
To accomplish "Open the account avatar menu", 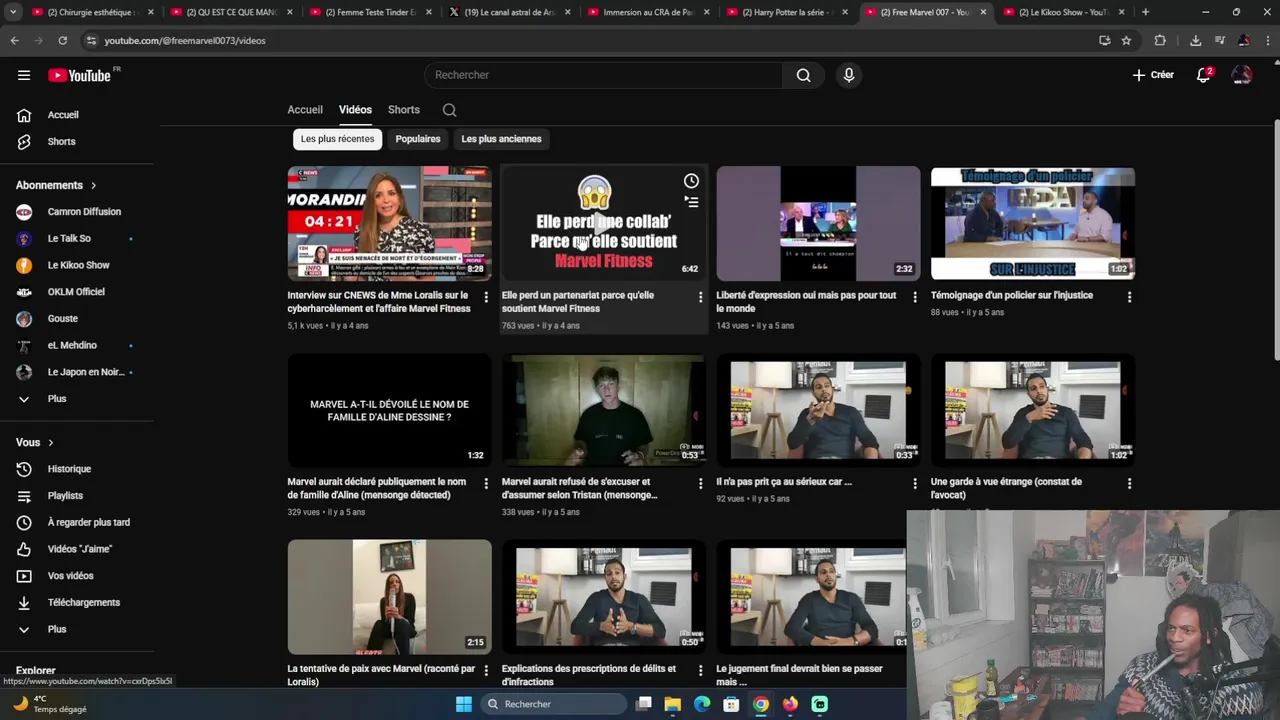I will coord(1242,75).
